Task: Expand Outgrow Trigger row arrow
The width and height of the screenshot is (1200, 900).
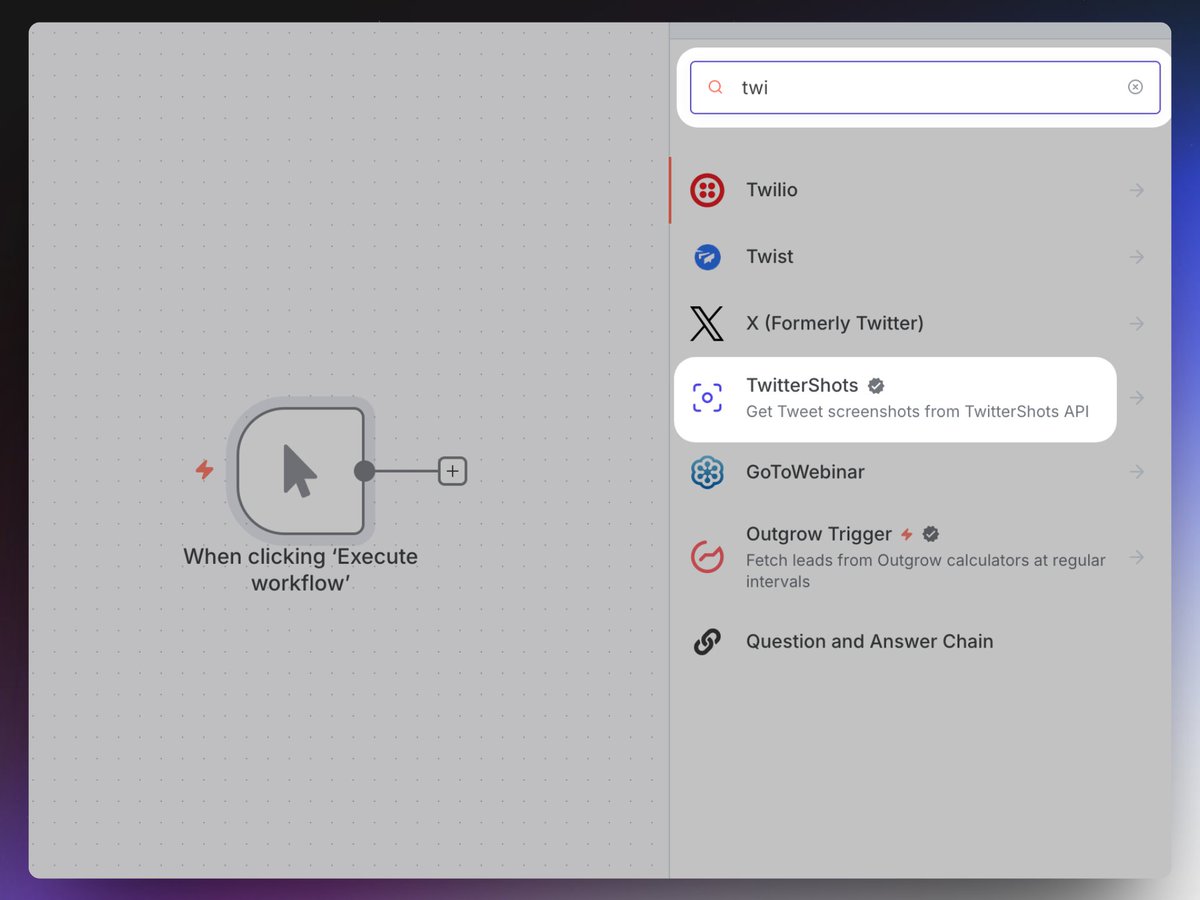Action: tap(1136, 557)
